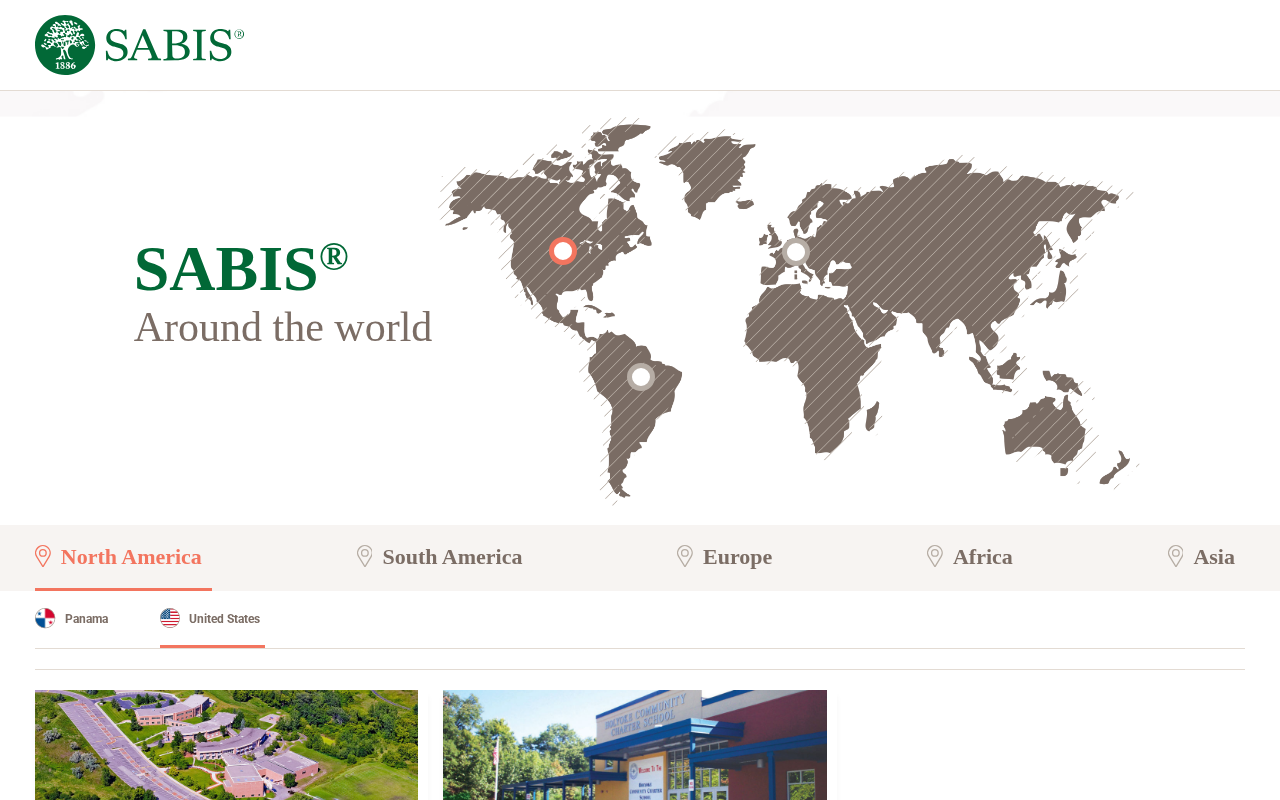Select the North America map marker

pos(563,251)
